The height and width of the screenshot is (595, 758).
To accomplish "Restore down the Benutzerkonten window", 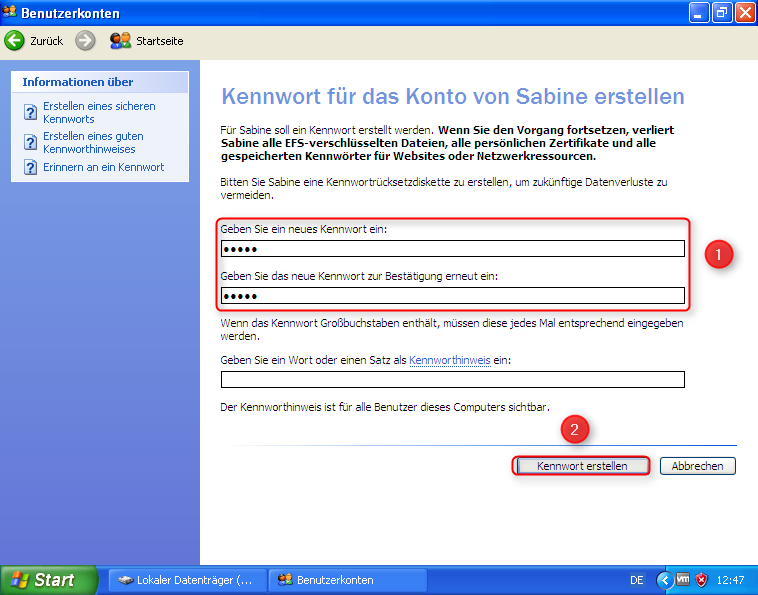I will click(721, 13).
